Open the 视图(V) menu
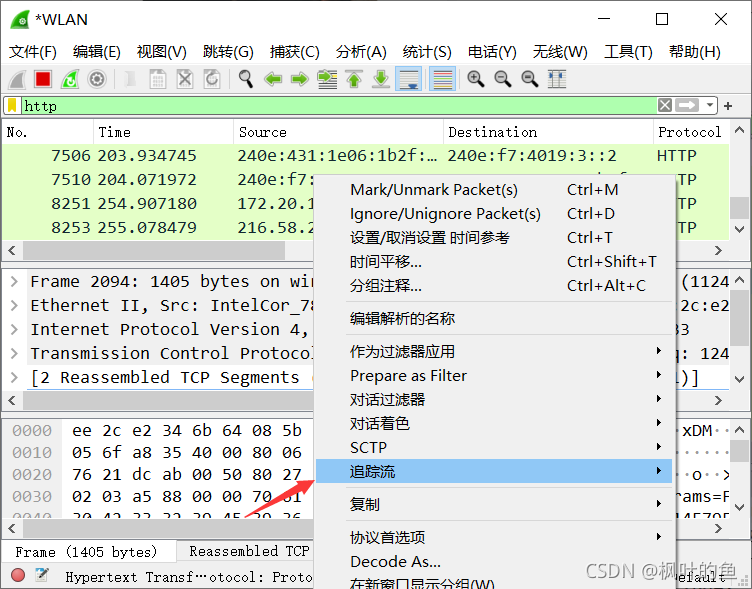 (x=161, y=52)
